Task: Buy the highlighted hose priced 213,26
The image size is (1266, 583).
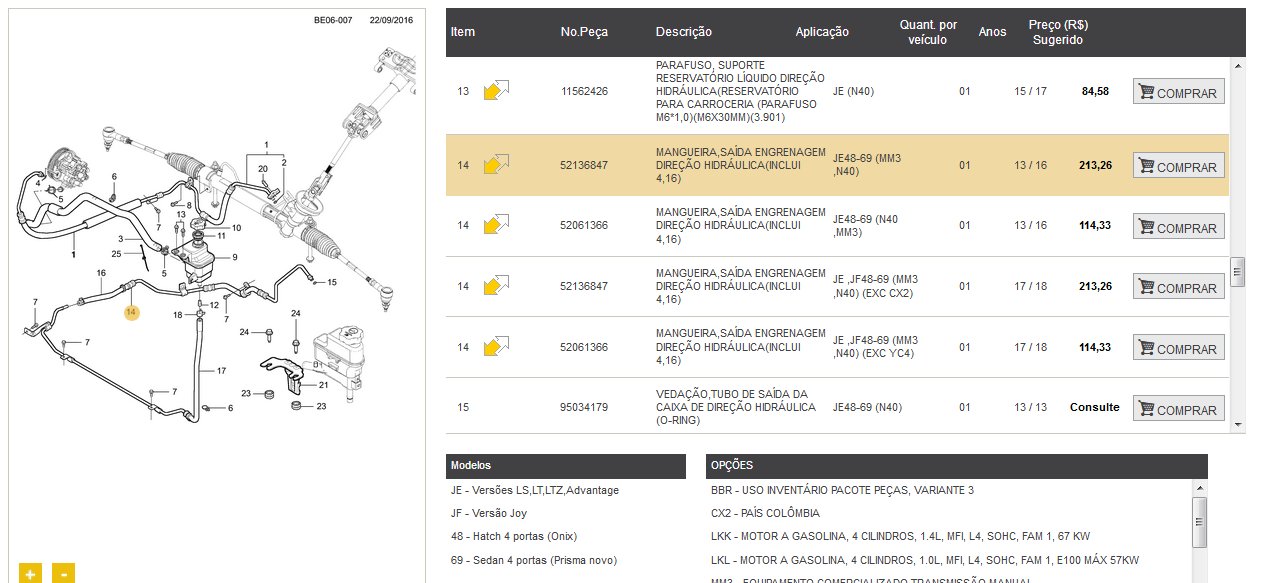Action: (1178, 166)
